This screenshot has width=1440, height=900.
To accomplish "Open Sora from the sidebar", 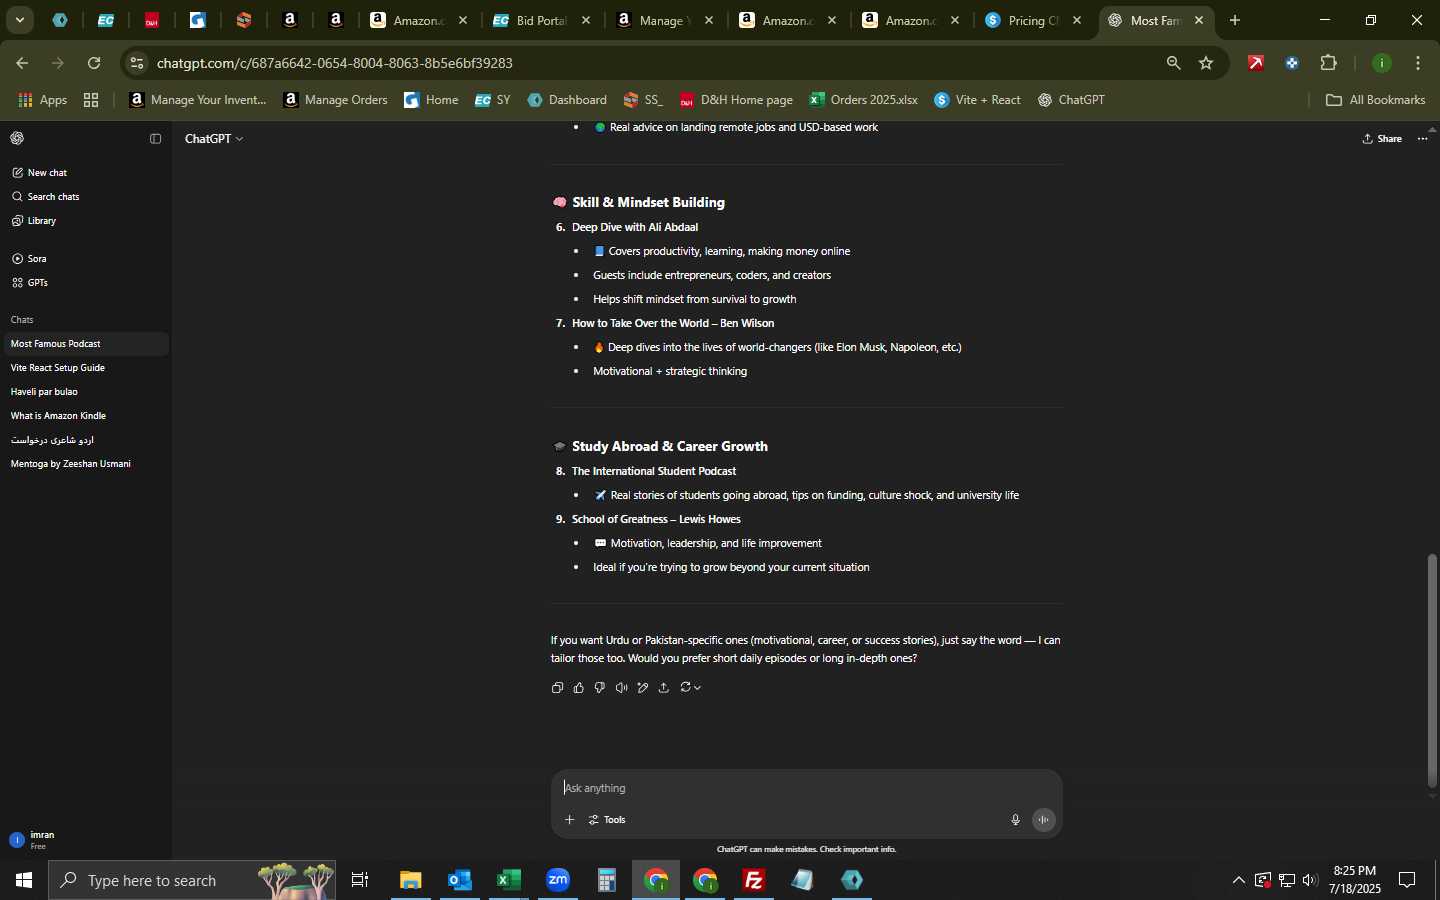I will 85,259.
